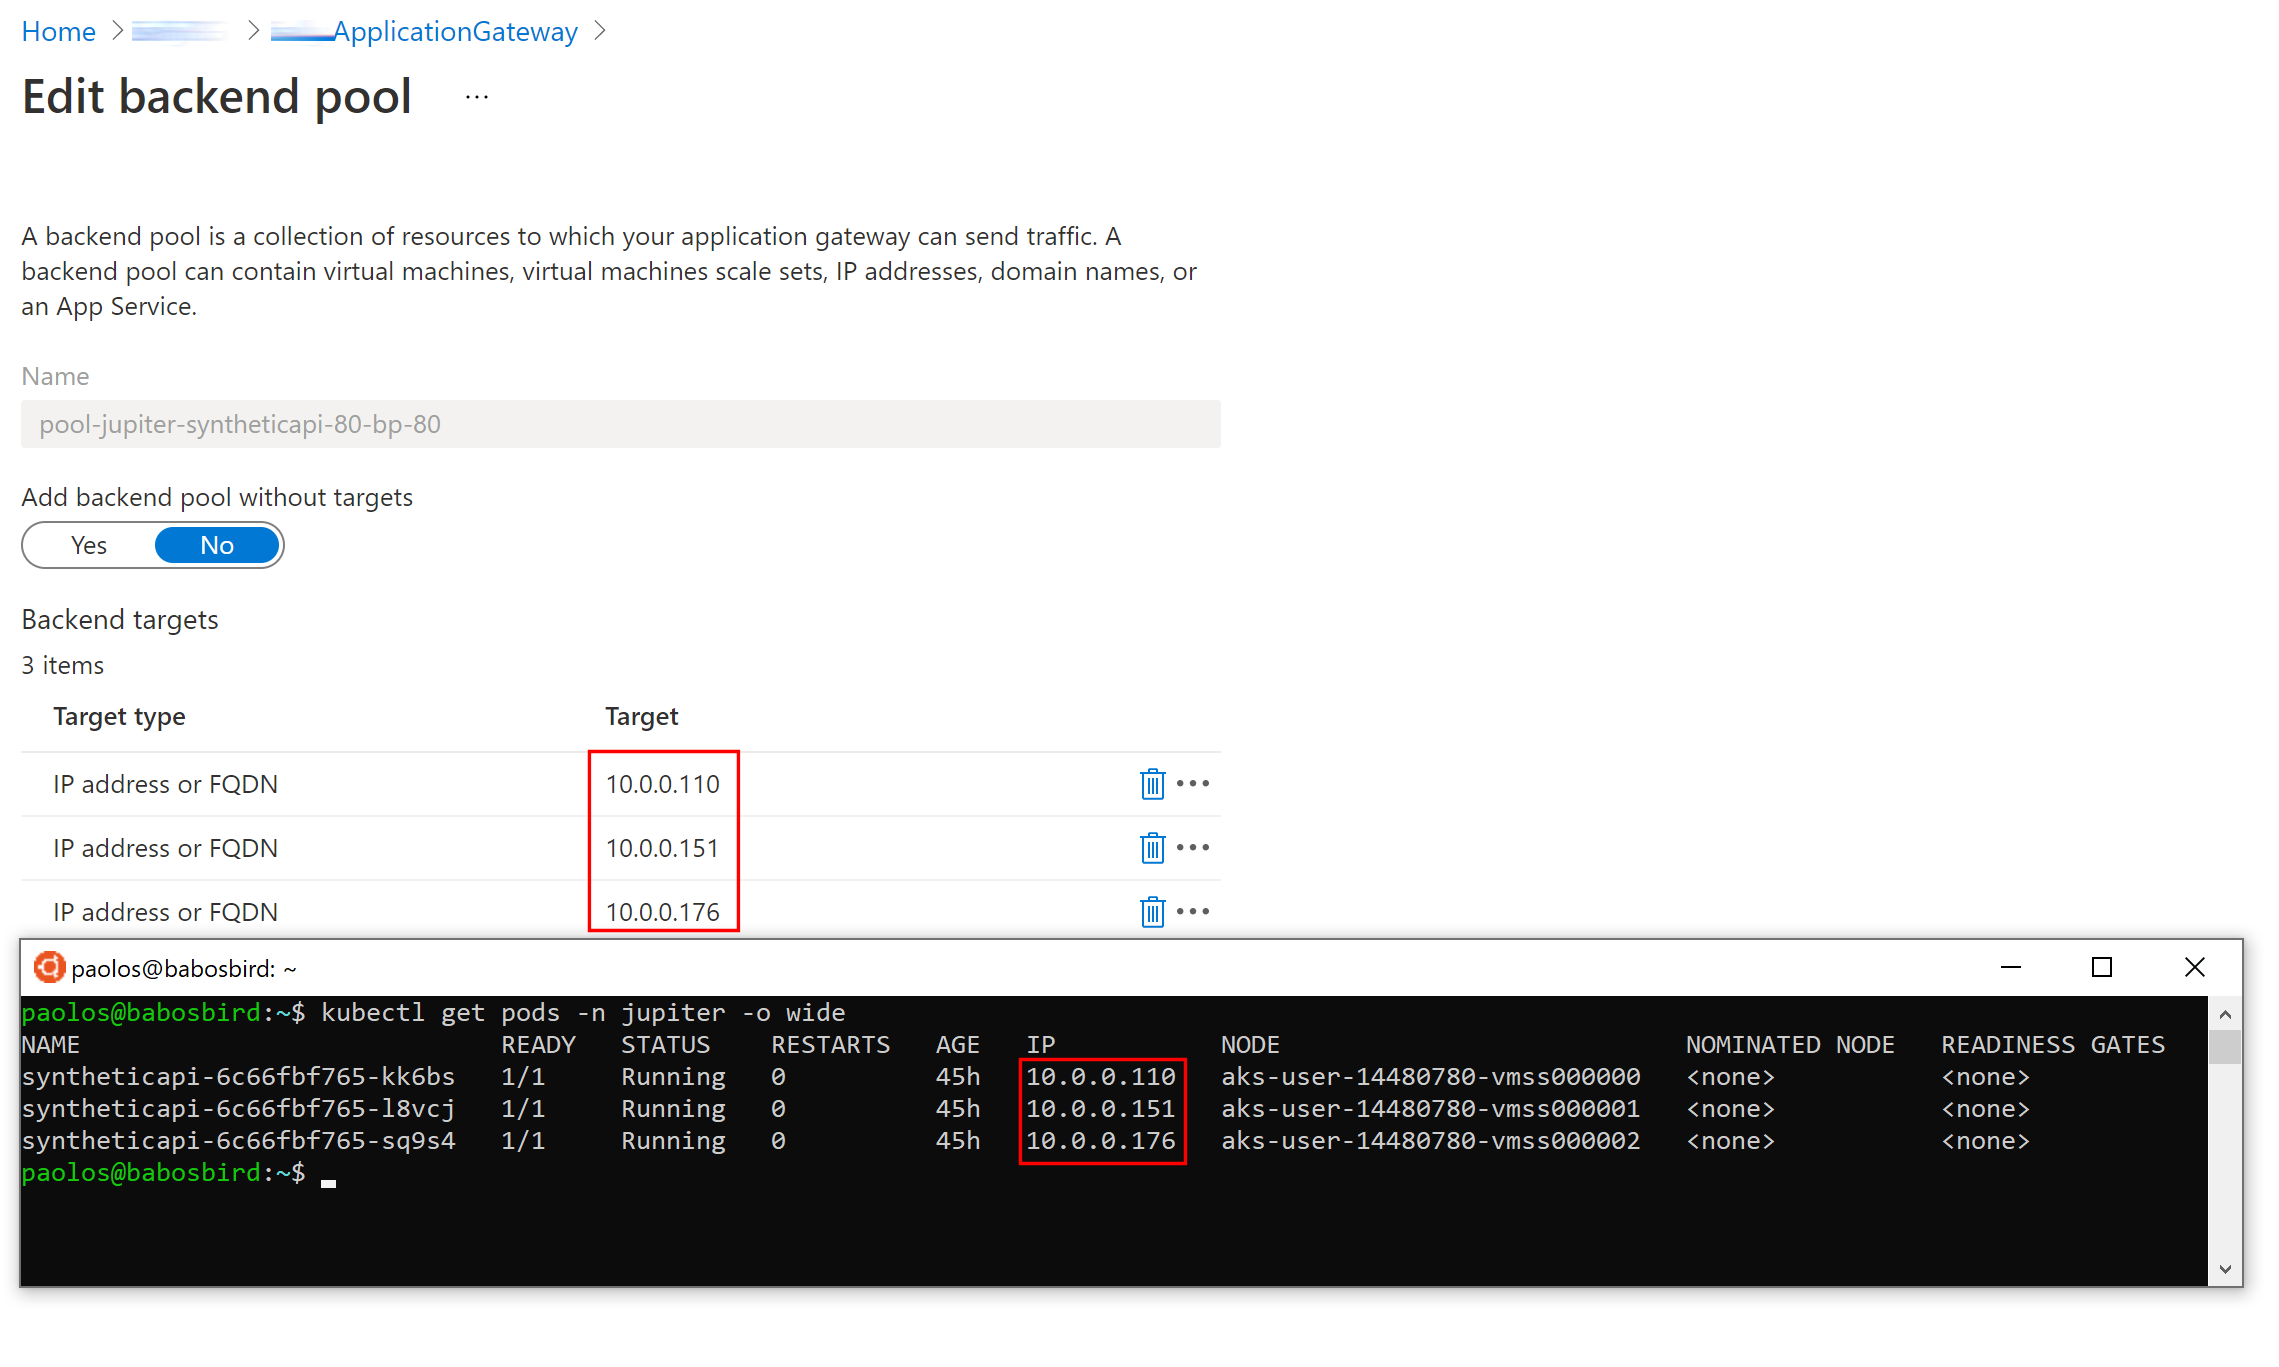Delete the 10.0.0.151 backend target
This screenshot has height=1367, width=2279.
[x=1152, y=848]
